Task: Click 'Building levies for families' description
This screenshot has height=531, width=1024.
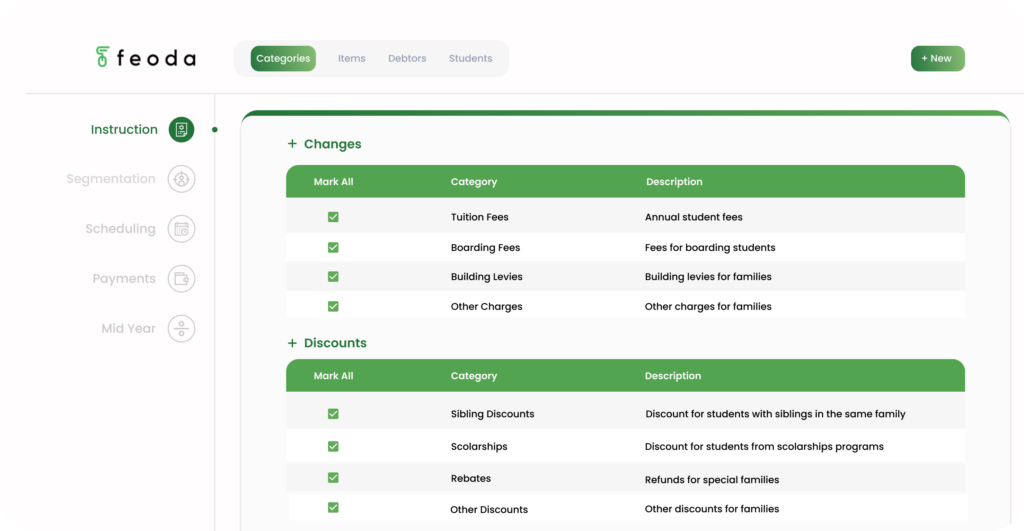Action: point(708,277)
